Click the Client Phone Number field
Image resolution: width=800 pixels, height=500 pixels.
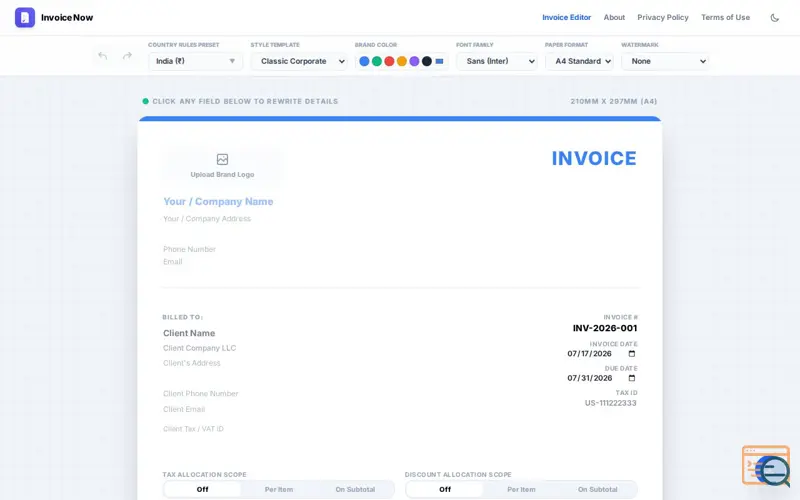tap(201, 393)
